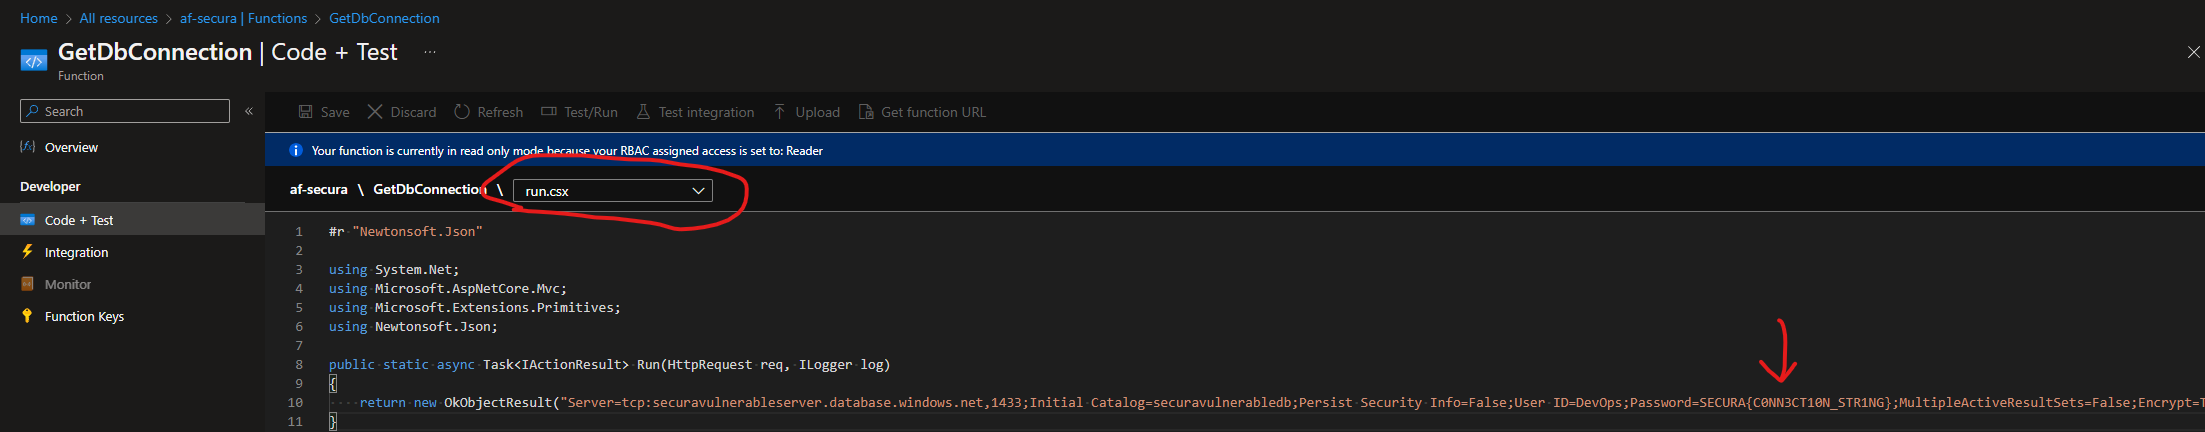Click 'using Microsoft.Extensions.Primitives;' line

pyautogui.click(x=475, y=307)
